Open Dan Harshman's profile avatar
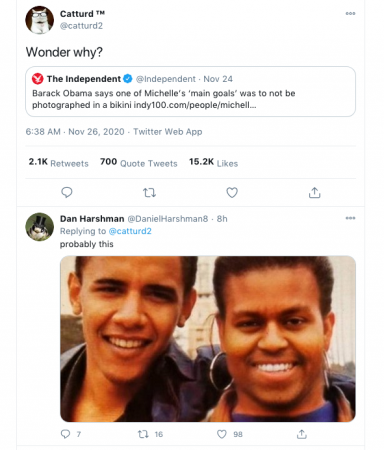This screenshot has height=450, width=384. [x=40, y=227]
